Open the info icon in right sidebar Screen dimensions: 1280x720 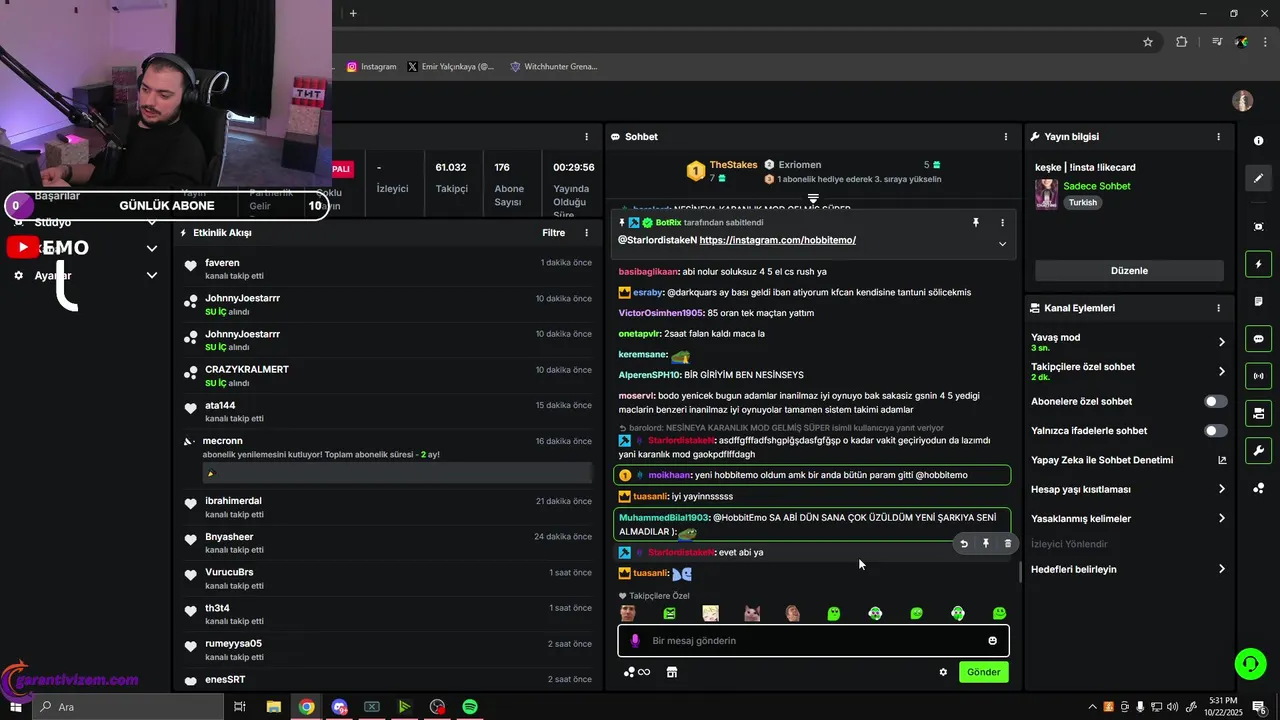point(1258,141)
